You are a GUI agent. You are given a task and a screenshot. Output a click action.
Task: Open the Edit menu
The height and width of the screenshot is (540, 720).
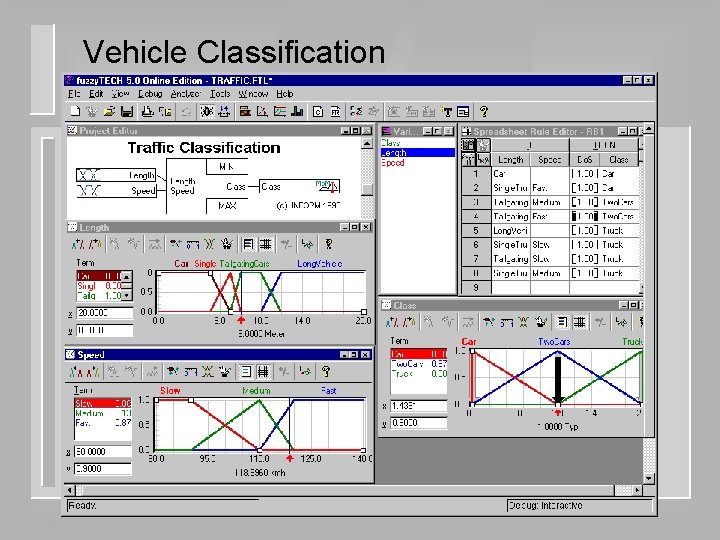(96, 94)
